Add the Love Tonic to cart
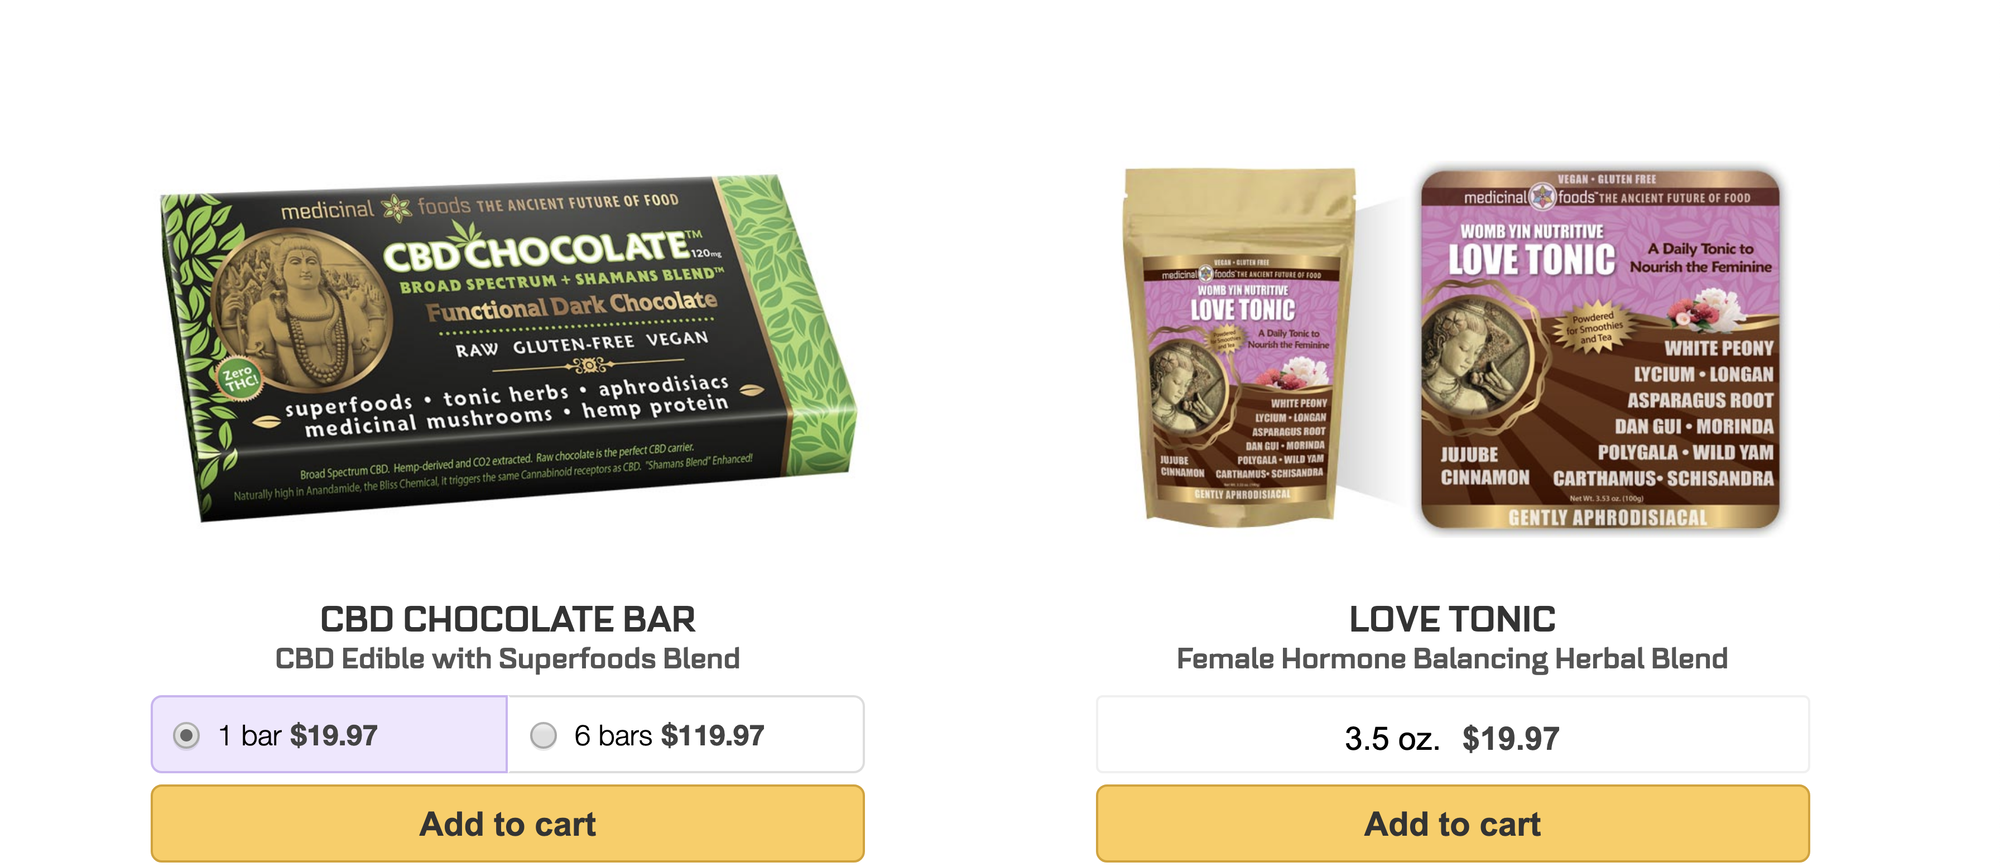 1452,824
